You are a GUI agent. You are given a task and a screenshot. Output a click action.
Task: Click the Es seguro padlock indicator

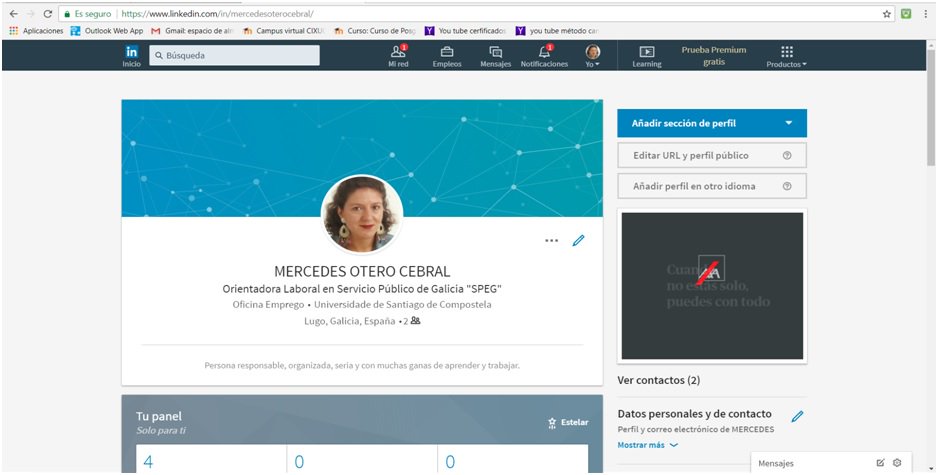coord(88,13)
